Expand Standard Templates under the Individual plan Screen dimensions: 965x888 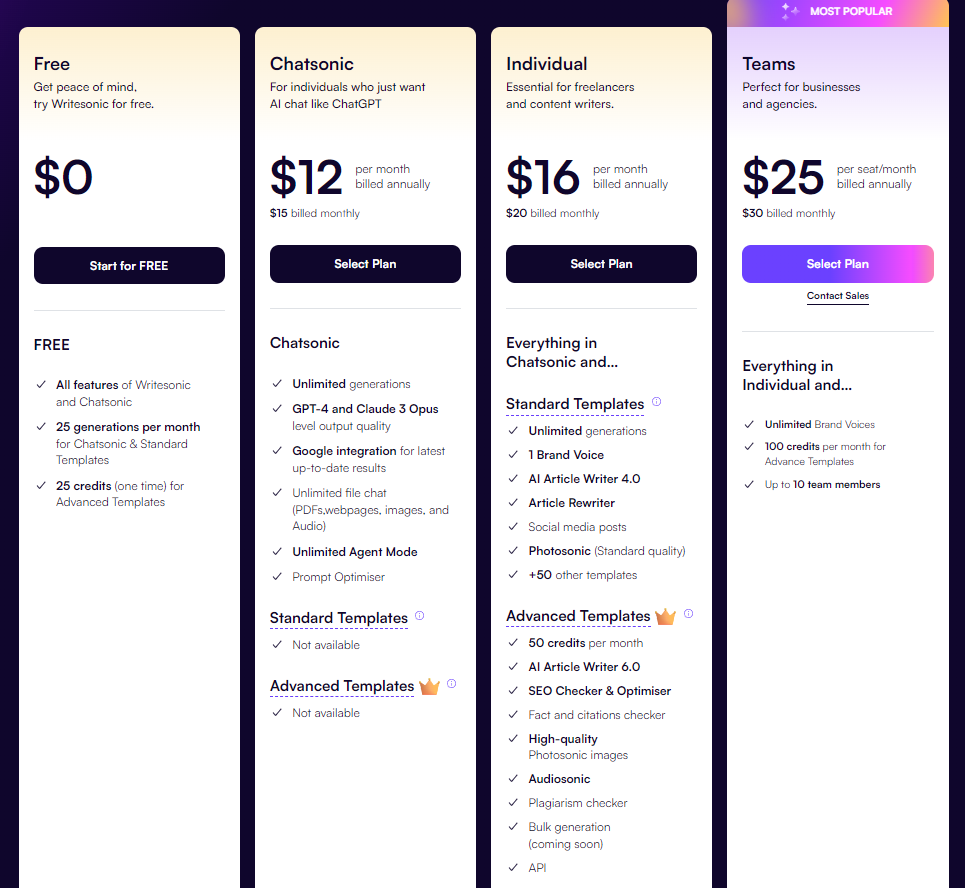(575, 403)
